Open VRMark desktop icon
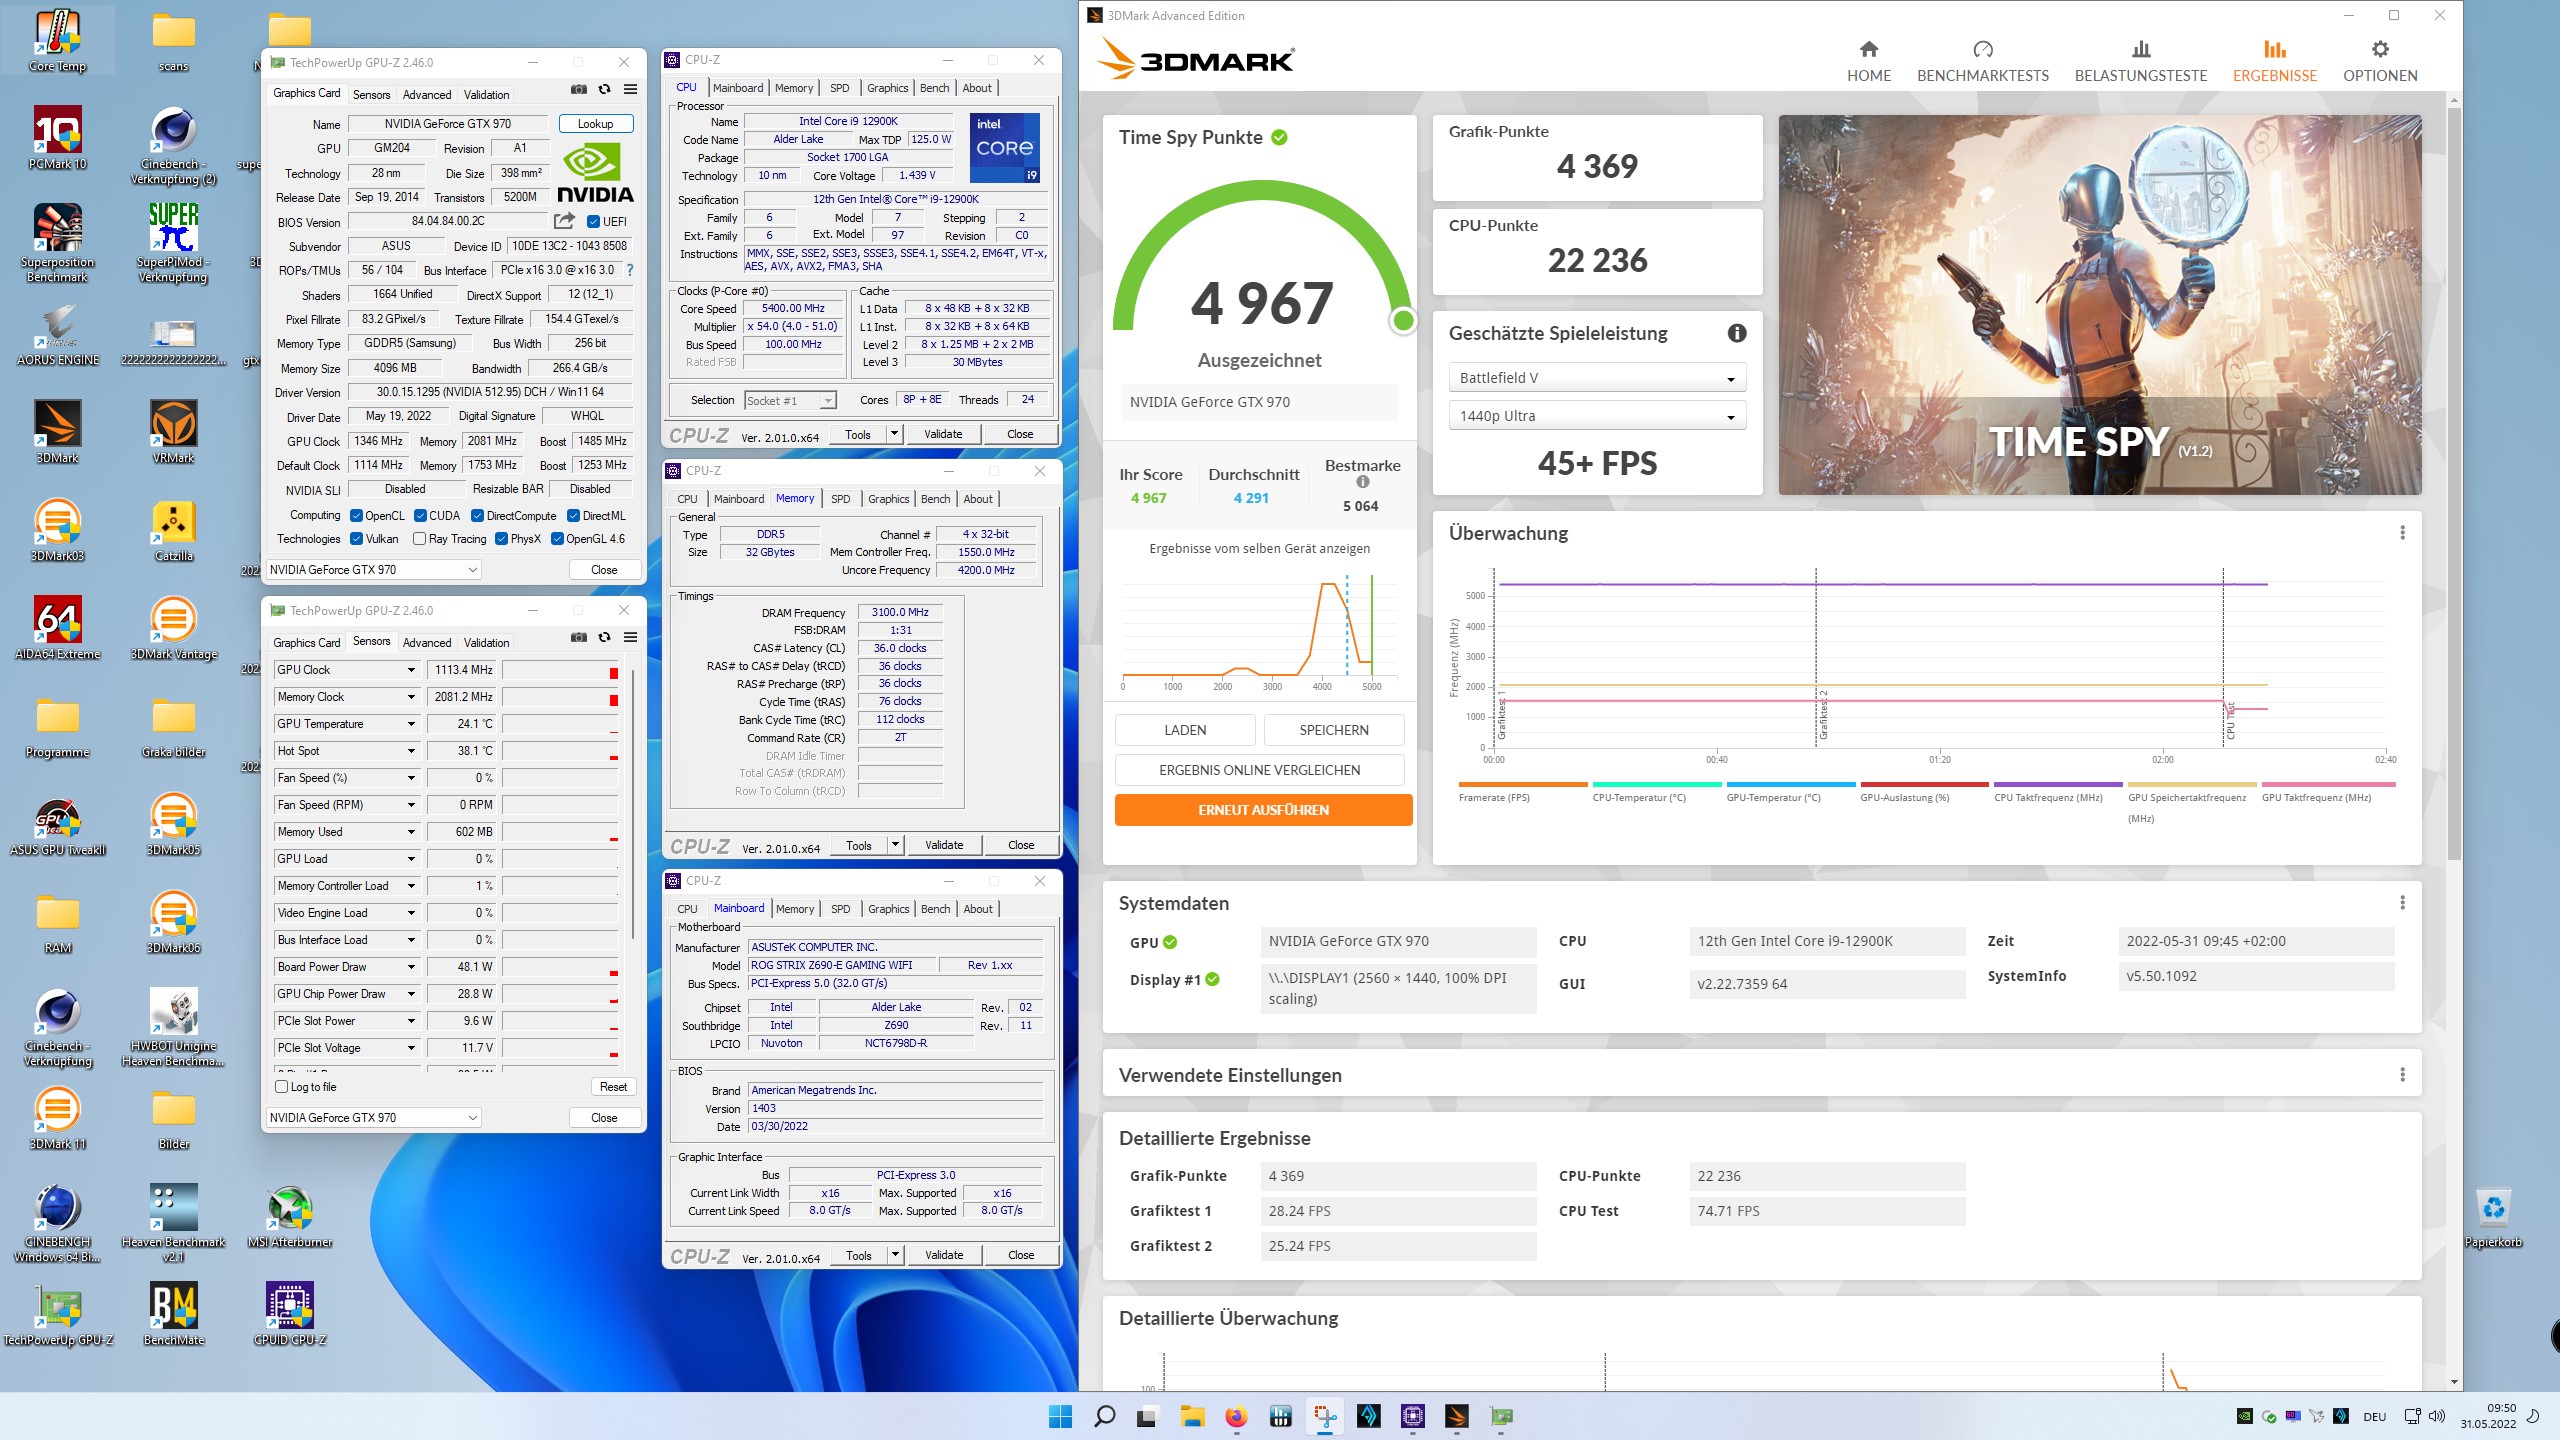 [x=174, y=432]
